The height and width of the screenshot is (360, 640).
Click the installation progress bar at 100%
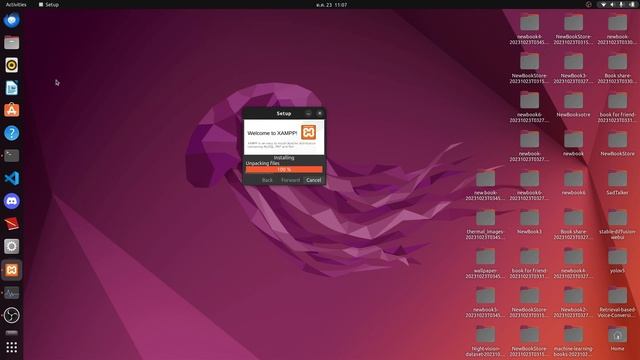click(x=284, y=169)
